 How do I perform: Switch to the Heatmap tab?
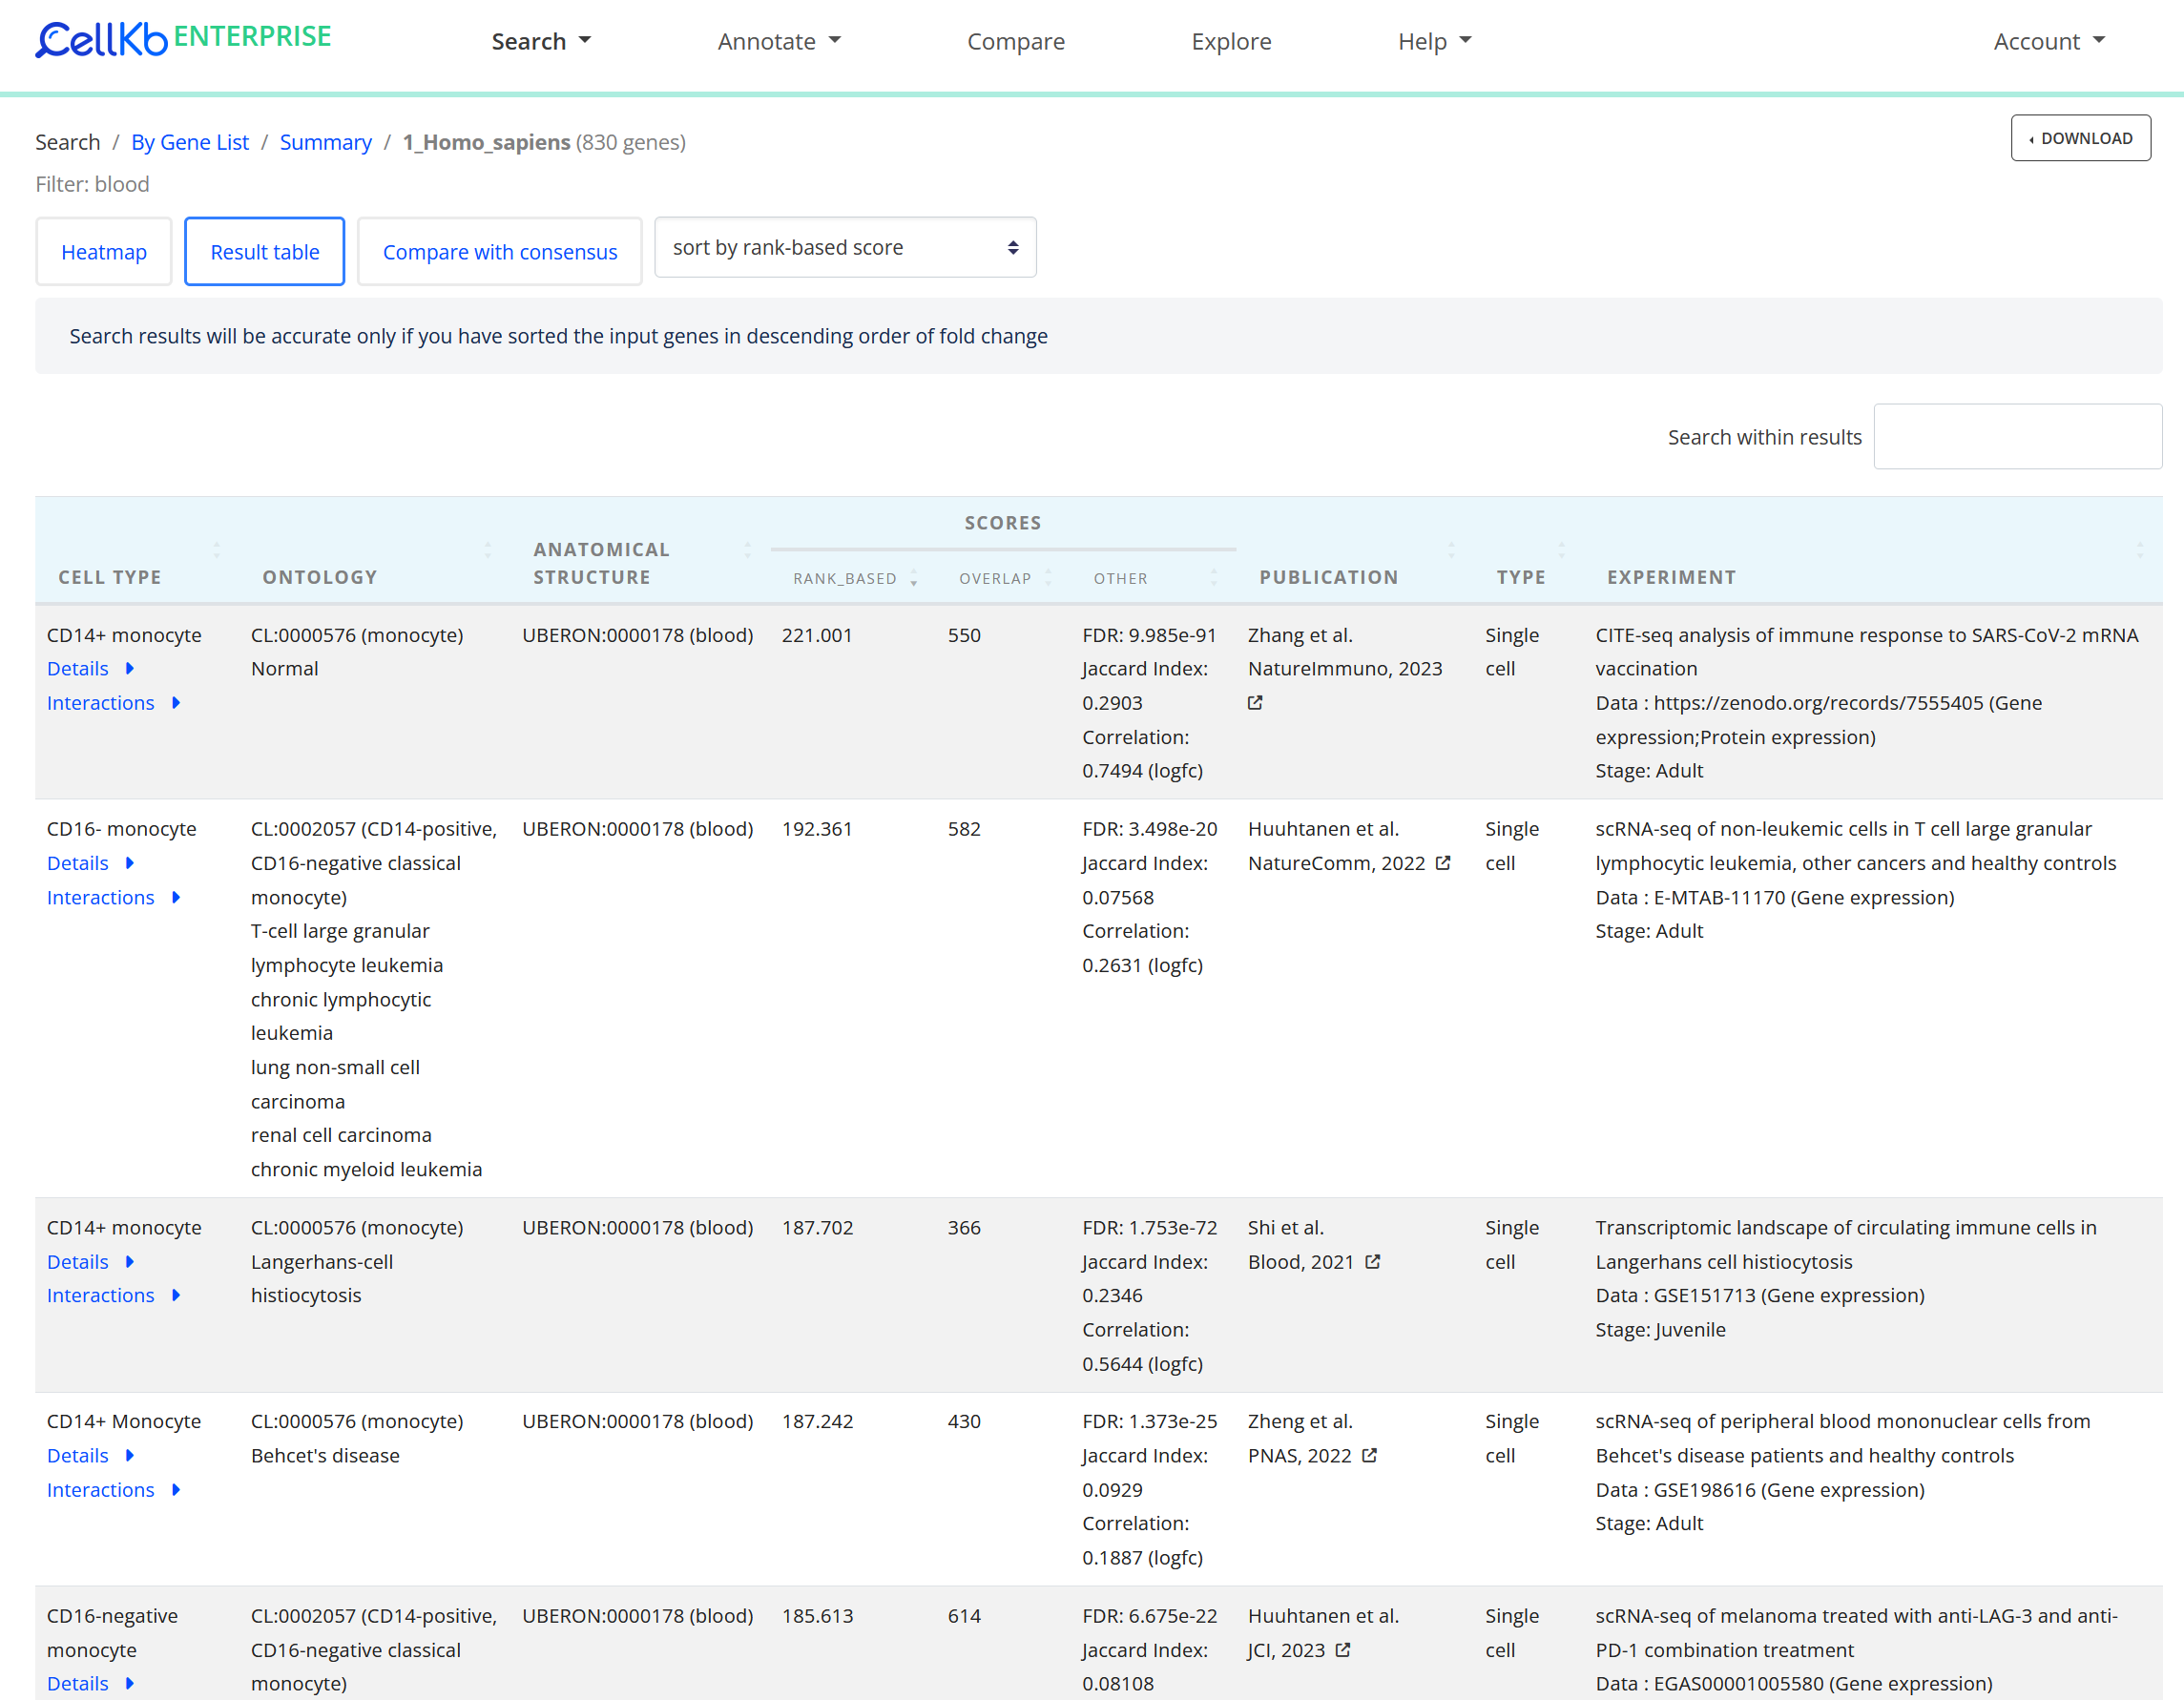104,252
